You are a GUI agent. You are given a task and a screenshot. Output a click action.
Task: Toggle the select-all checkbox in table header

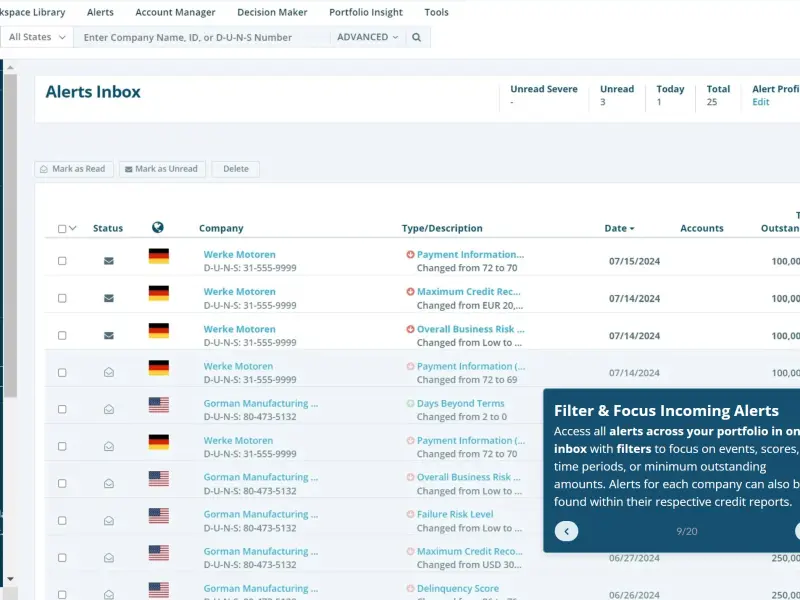62,229
